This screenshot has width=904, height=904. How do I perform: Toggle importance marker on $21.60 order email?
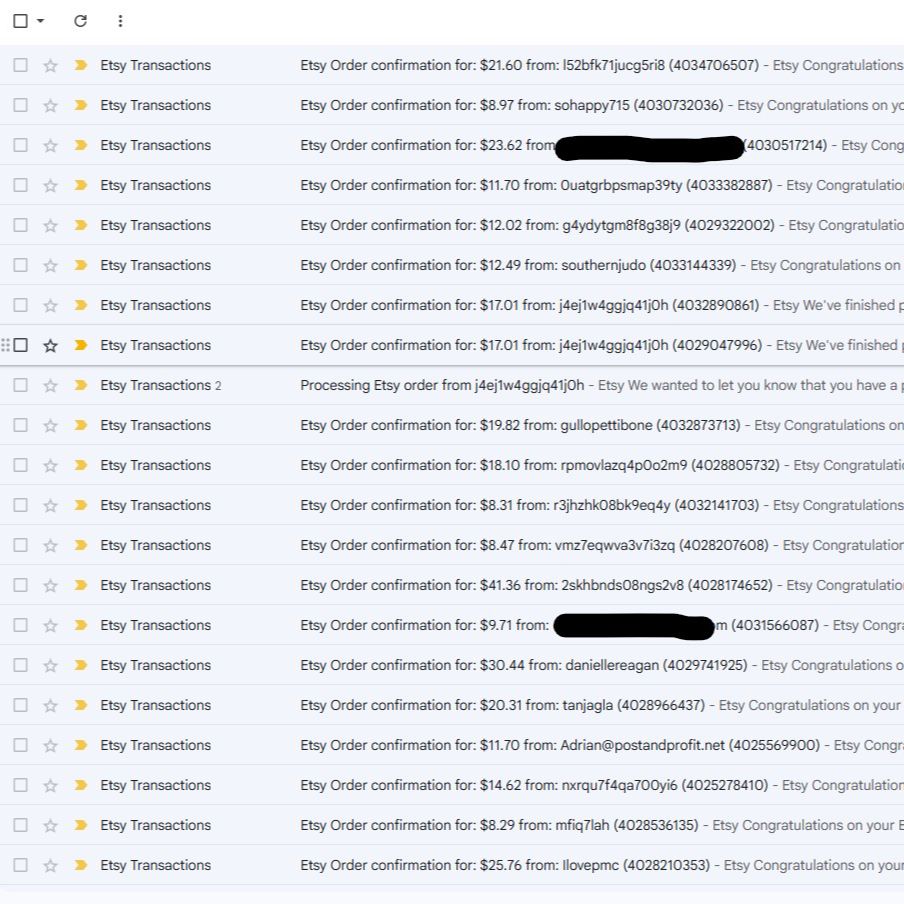[x=81, y=65]
